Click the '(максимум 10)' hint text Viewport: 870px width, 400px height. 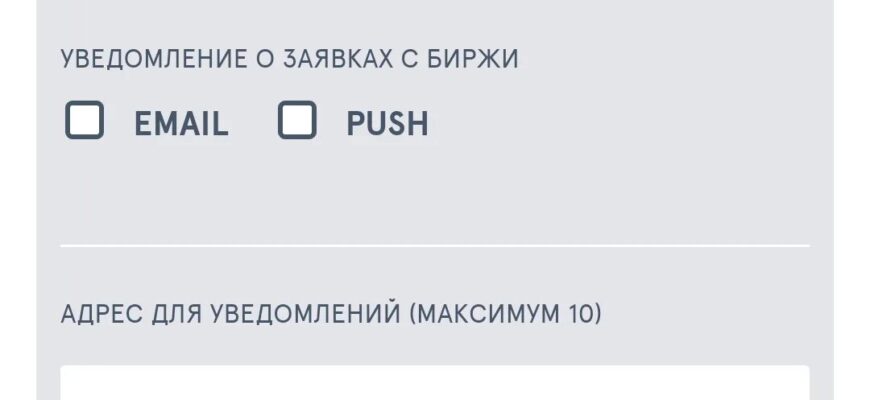point(505,314)
